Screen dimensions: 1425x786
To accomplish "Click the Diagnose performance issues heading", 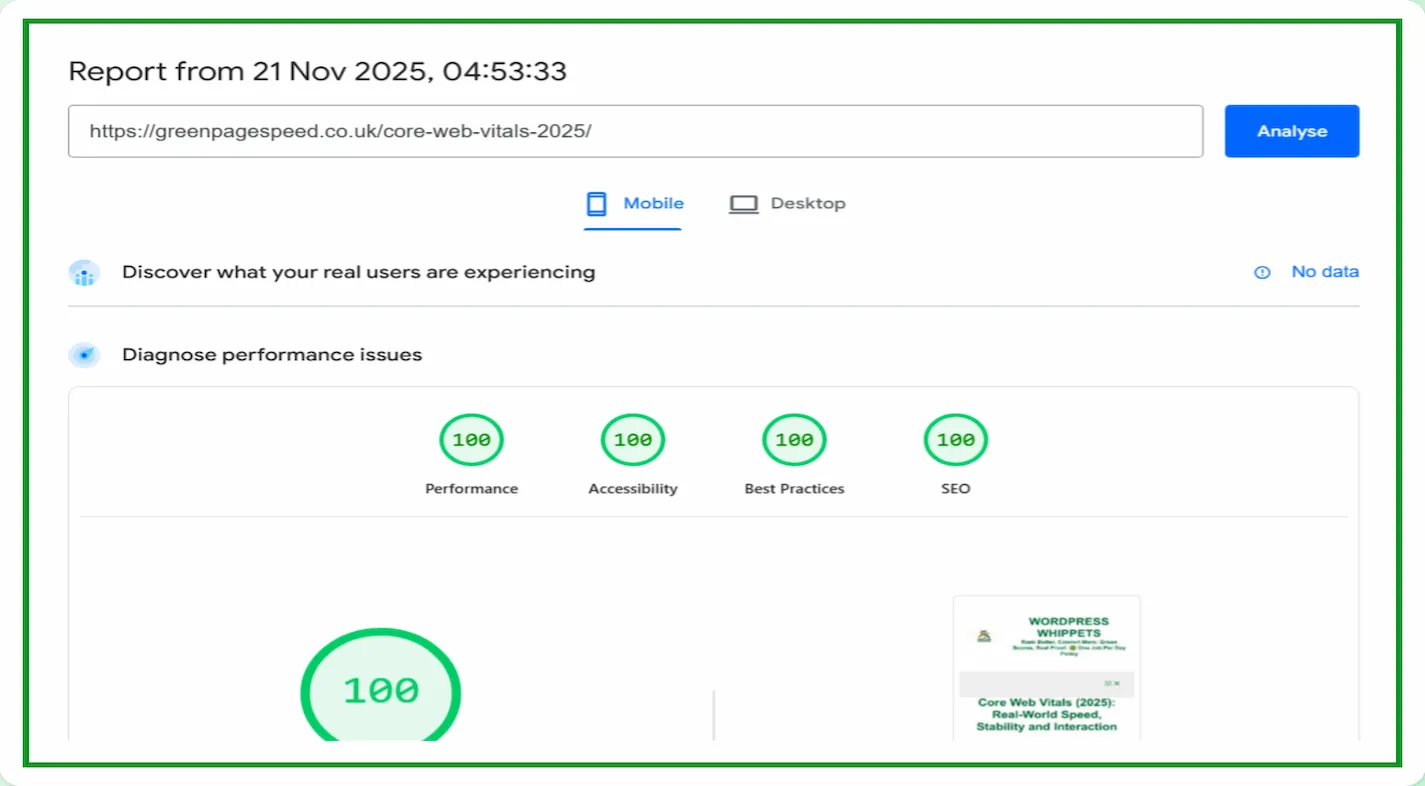I will 272,355.
